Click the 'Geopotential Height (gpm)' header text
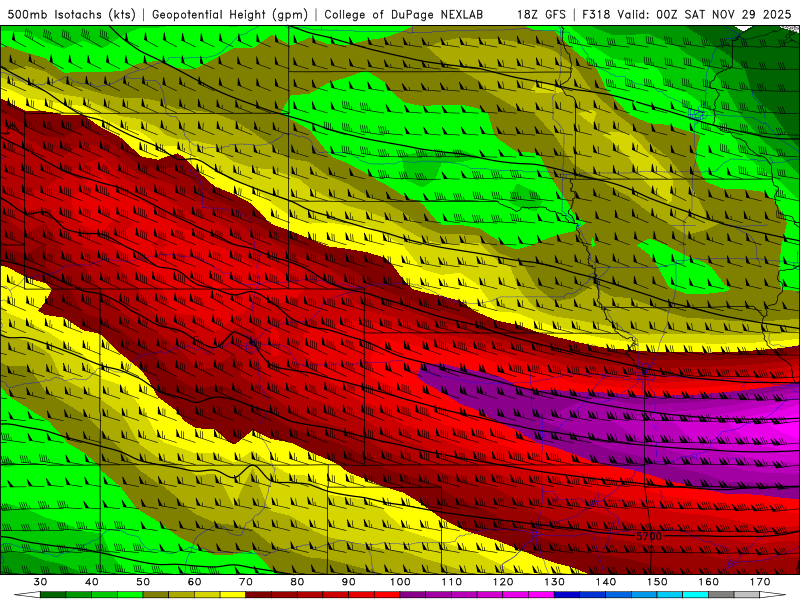800x600 pixels. click(x=230, y=14)
